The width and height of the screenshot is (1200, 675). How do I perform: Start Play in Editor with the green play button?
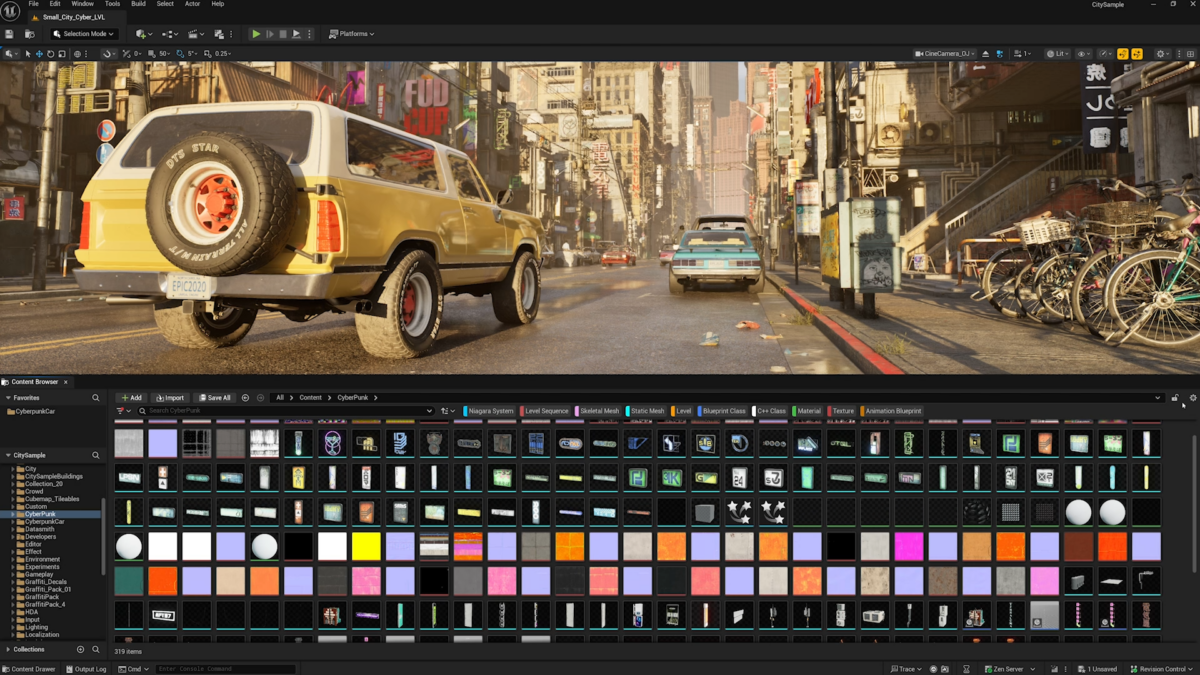click(256, 34)
